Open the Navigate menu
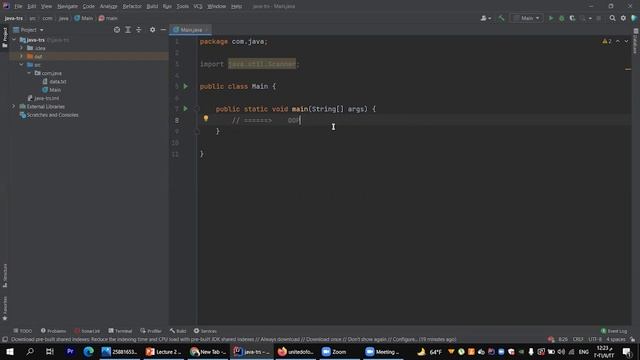This screenshot has height=360, width=640. [x=67, y=6]
